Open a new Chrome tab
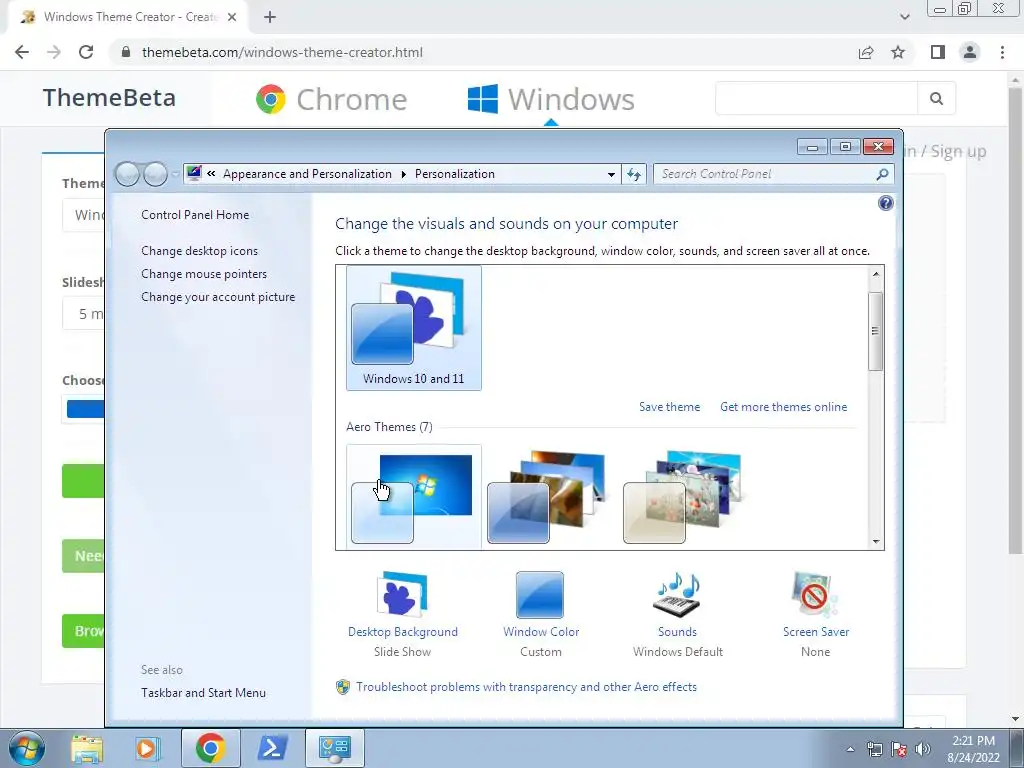 pos(270,17)
